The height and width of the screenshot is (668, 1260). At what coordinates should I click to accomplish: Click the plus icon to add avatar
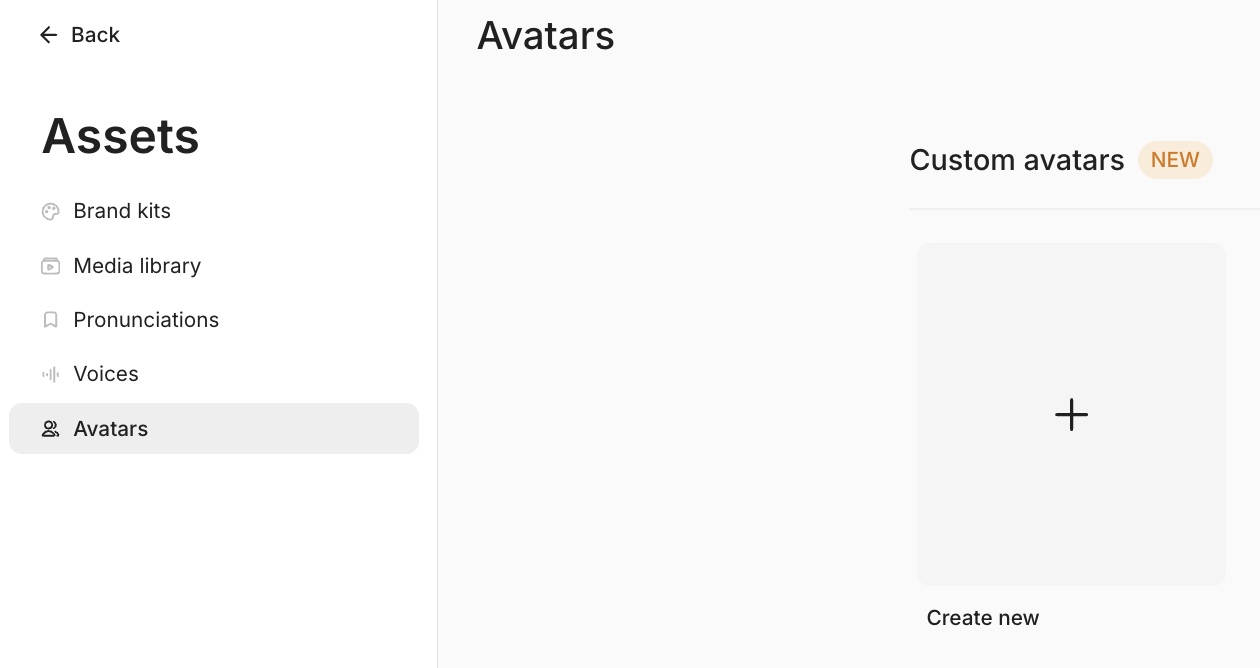(1071, 415)
